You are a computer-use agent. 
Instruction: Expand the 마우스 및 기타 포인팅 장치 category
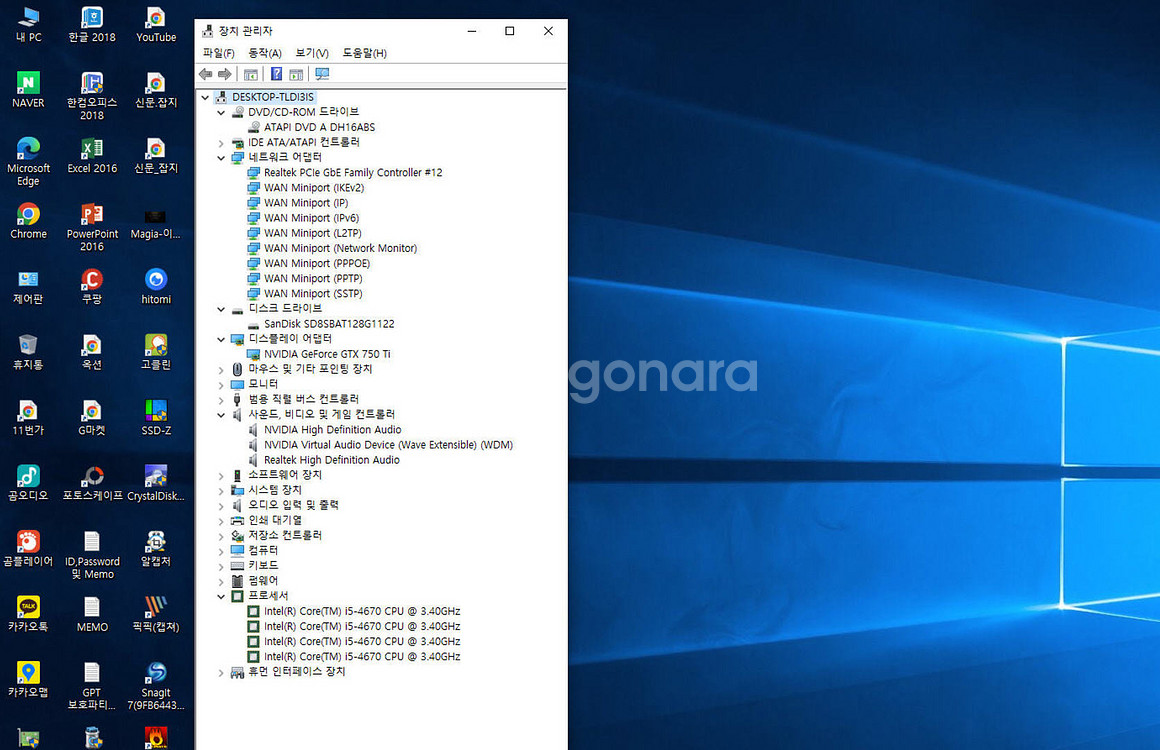pos(220,370)
